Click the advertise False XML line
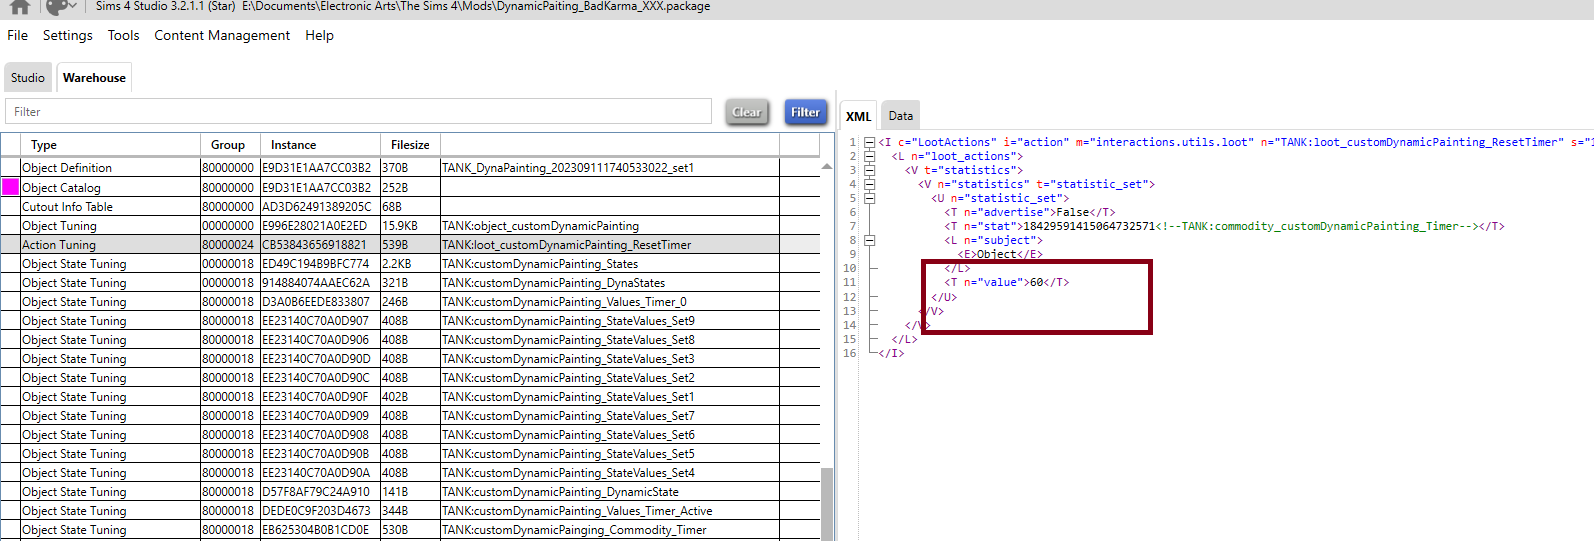Viewport: 1594px width, 541px height. pos(1030,213)
